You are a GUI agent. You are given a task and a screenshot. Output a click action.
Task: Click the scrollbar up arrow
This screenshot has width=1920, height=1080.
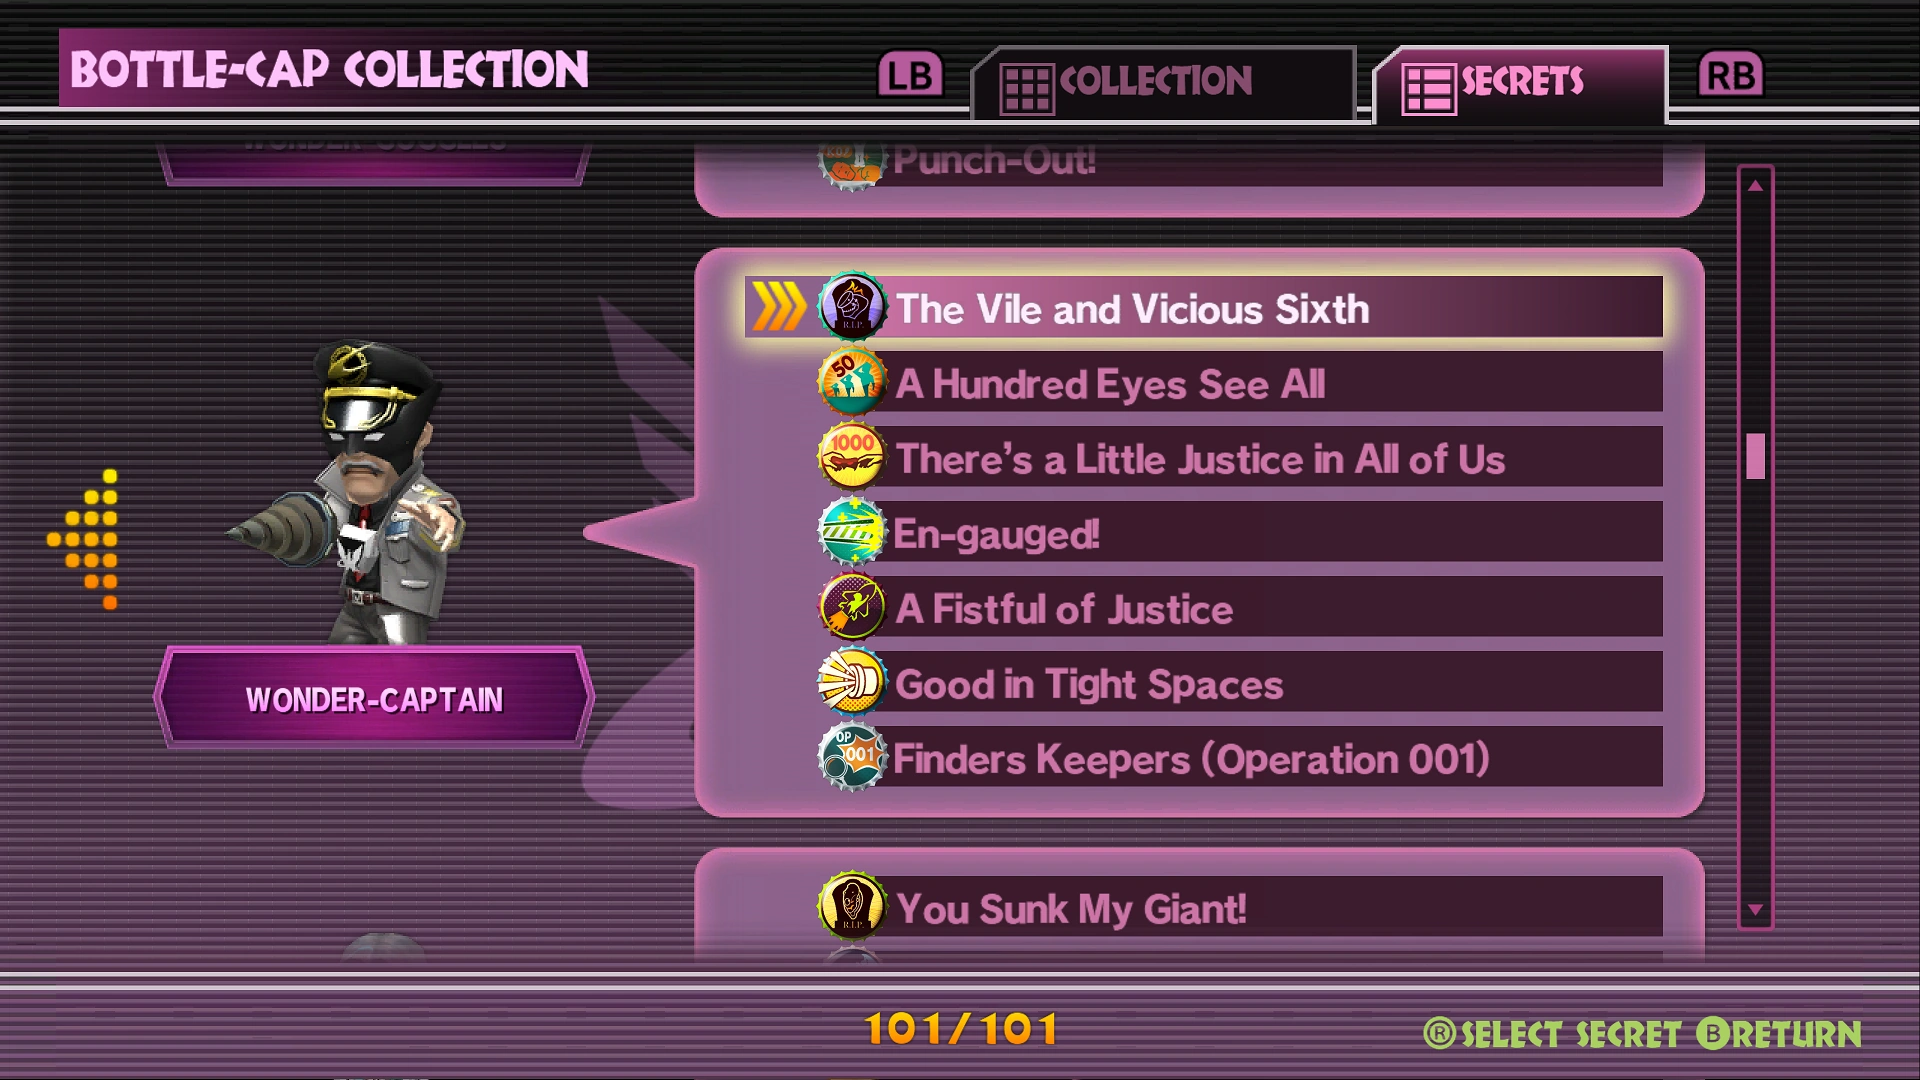click(1755, 185)
